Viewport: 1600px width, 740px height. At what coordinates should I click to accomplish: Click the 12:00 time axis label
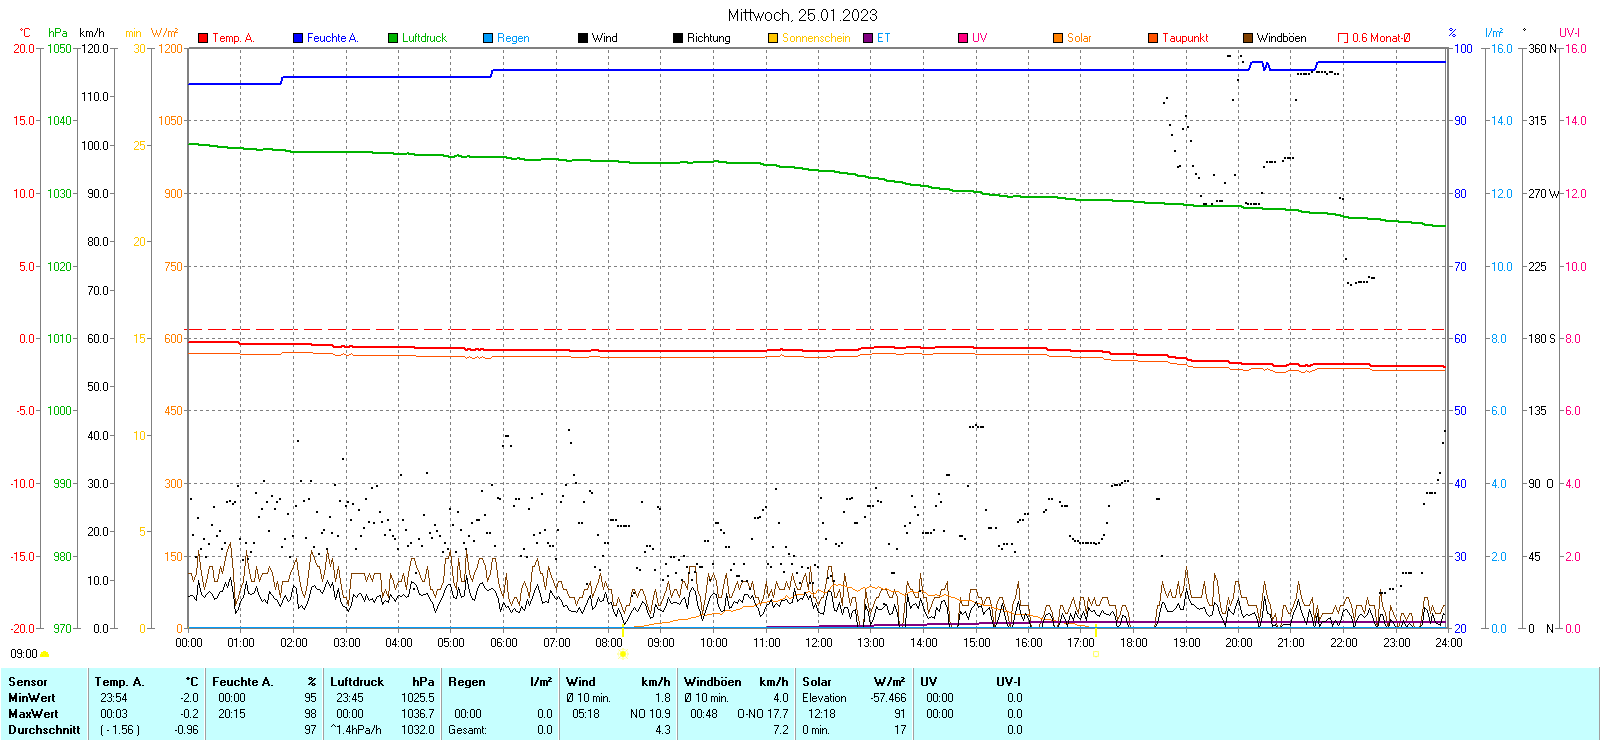(818, 643)
